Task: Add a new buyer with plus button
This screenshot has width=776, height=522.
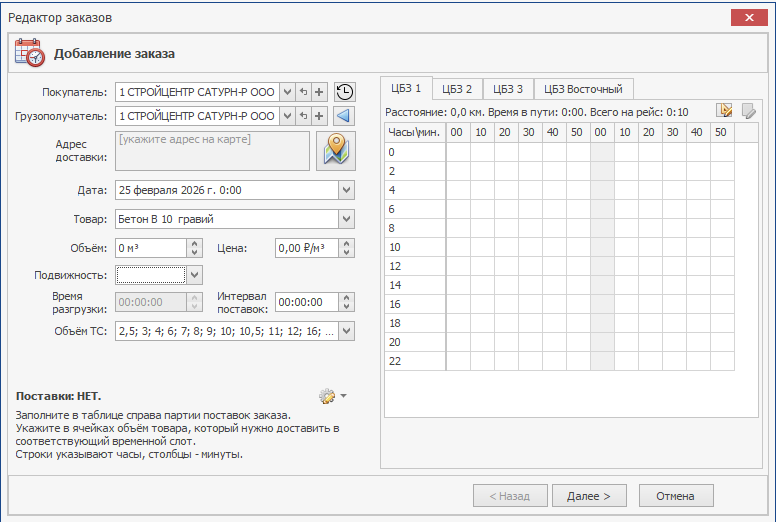Action: (x=319, y=92)
